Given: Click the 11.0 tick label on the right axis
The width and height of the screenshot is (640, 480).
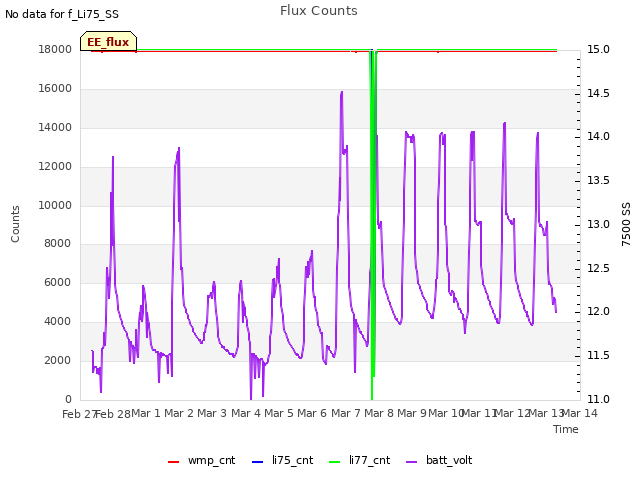Looking at the screenshot, I should point(598,399).
